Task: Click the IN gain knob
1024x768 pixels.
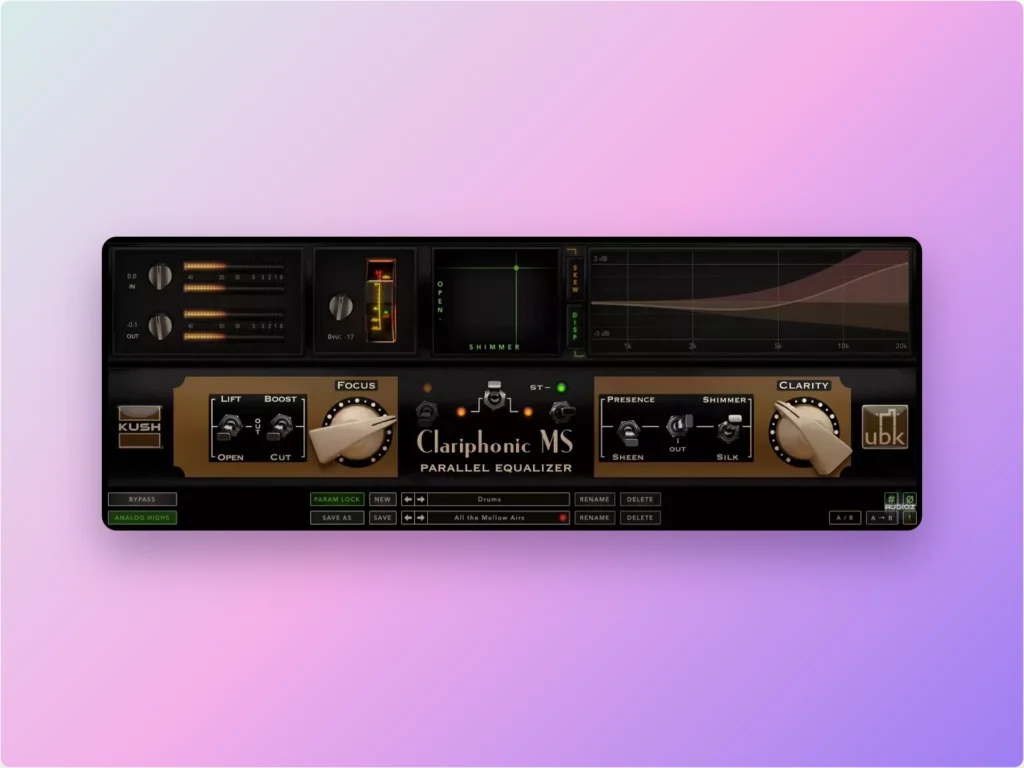Action: [160, 276]
